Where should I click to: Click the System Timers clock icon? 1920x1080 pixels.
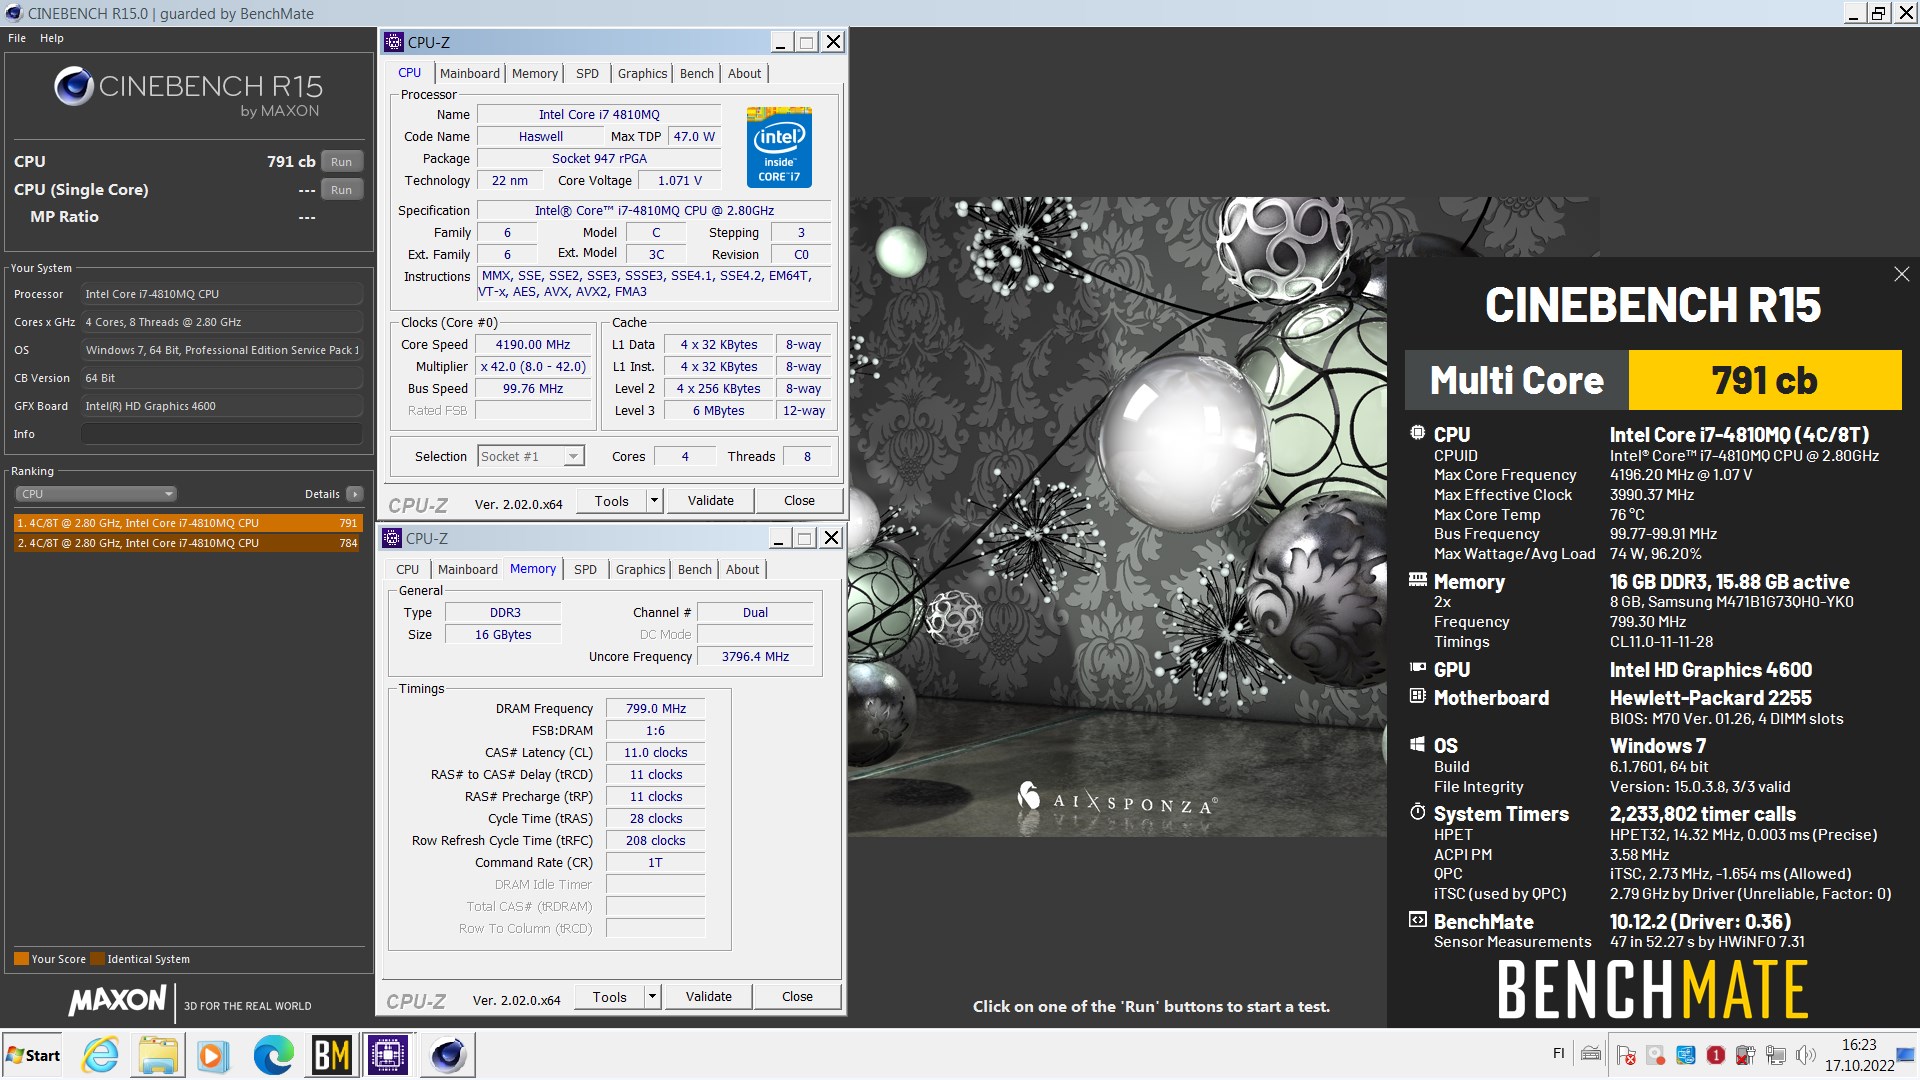(x=1417, y=812)
